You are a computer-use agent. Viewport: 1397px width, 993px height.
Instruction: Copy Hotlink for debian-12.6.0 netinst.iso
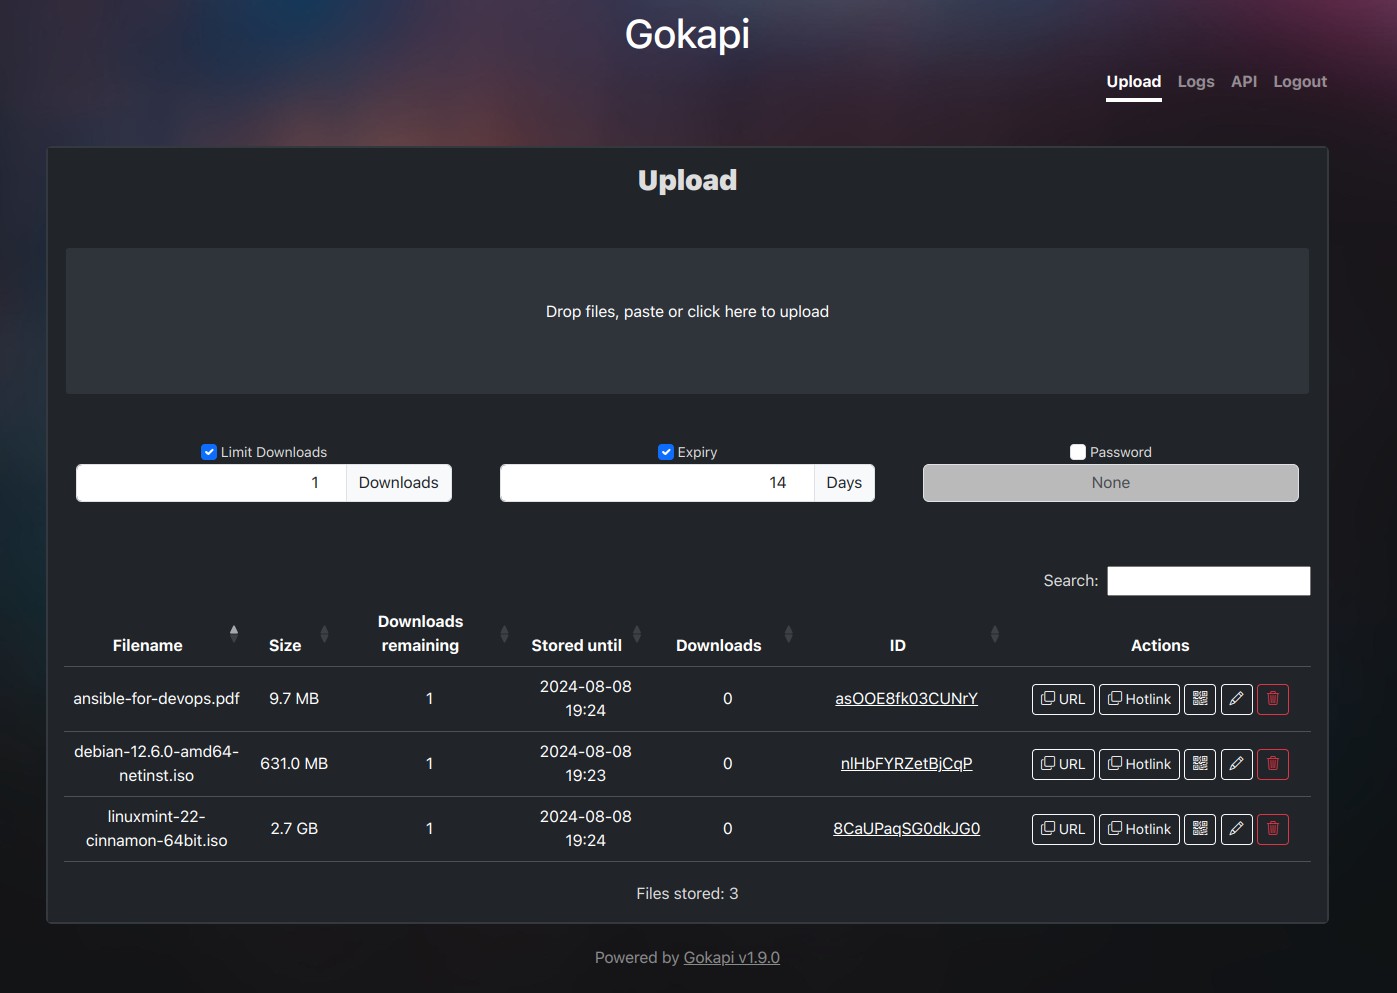pos(1139,764)
